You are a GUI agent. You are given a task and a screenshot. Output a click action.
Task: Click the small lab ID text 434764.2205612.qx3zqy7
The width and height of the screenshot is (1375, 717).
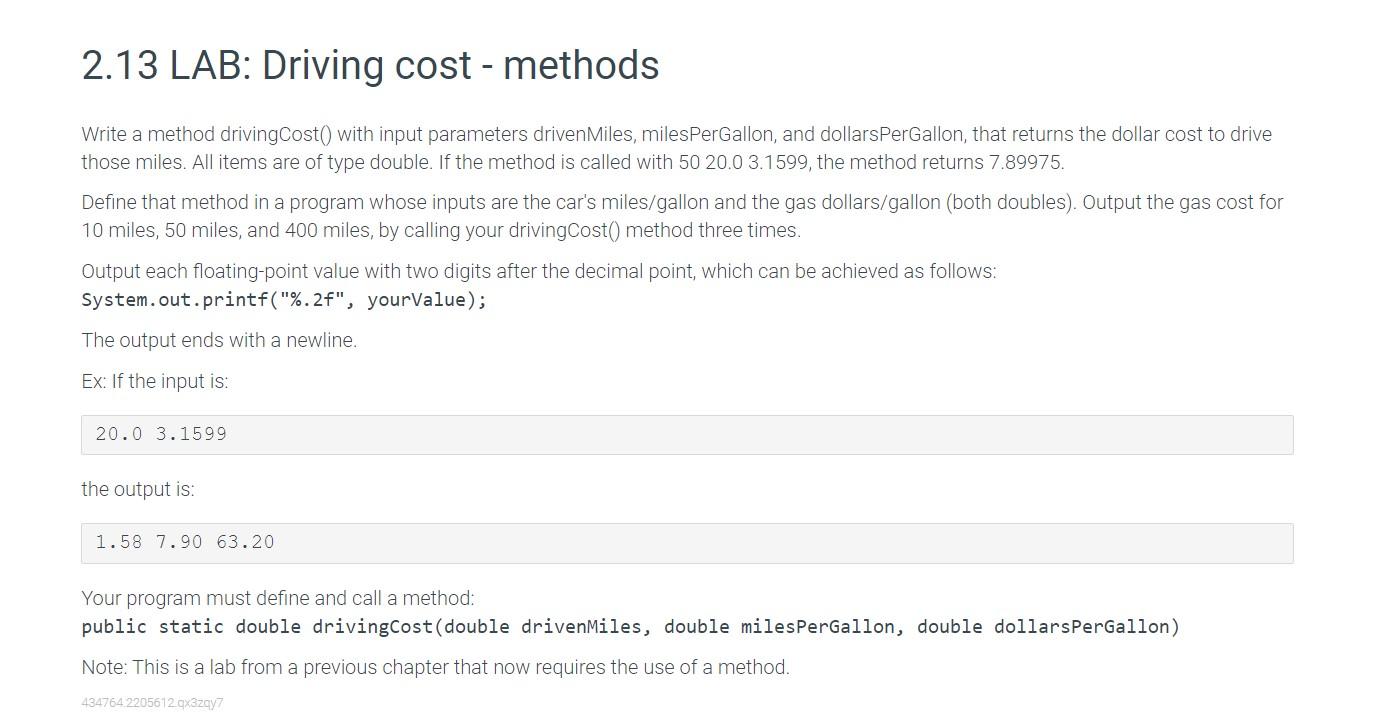pyautogui.click(x=152, y=703)
